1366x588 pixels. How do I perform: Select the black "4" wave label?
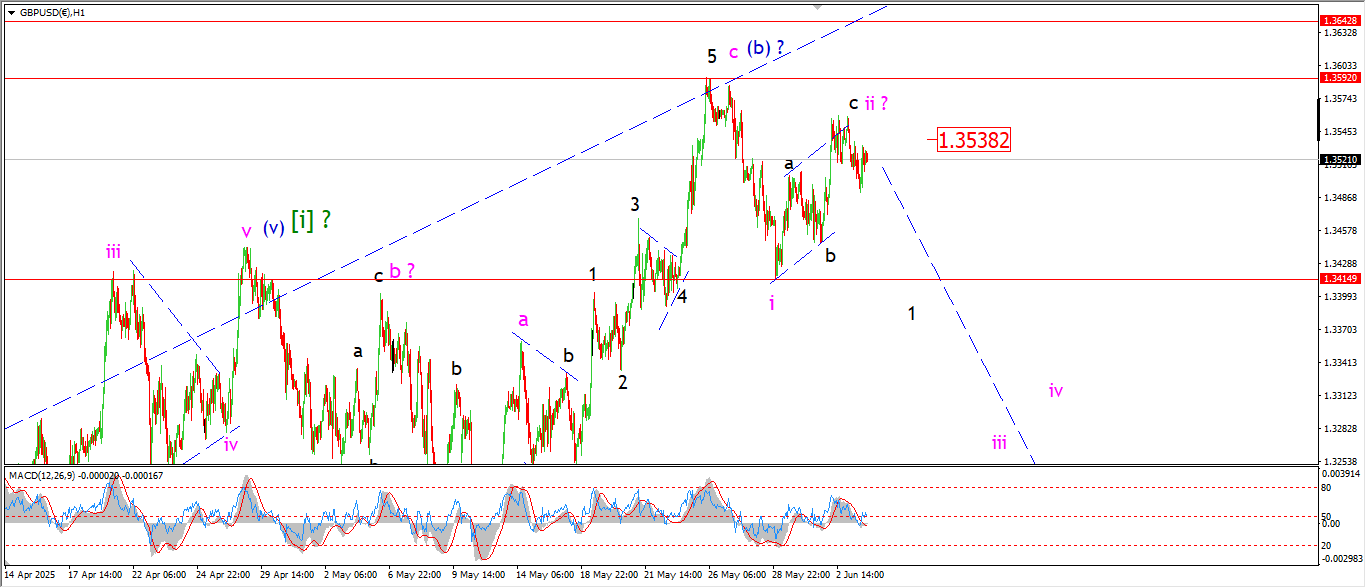pyautogui.click(x=682, y=297)
